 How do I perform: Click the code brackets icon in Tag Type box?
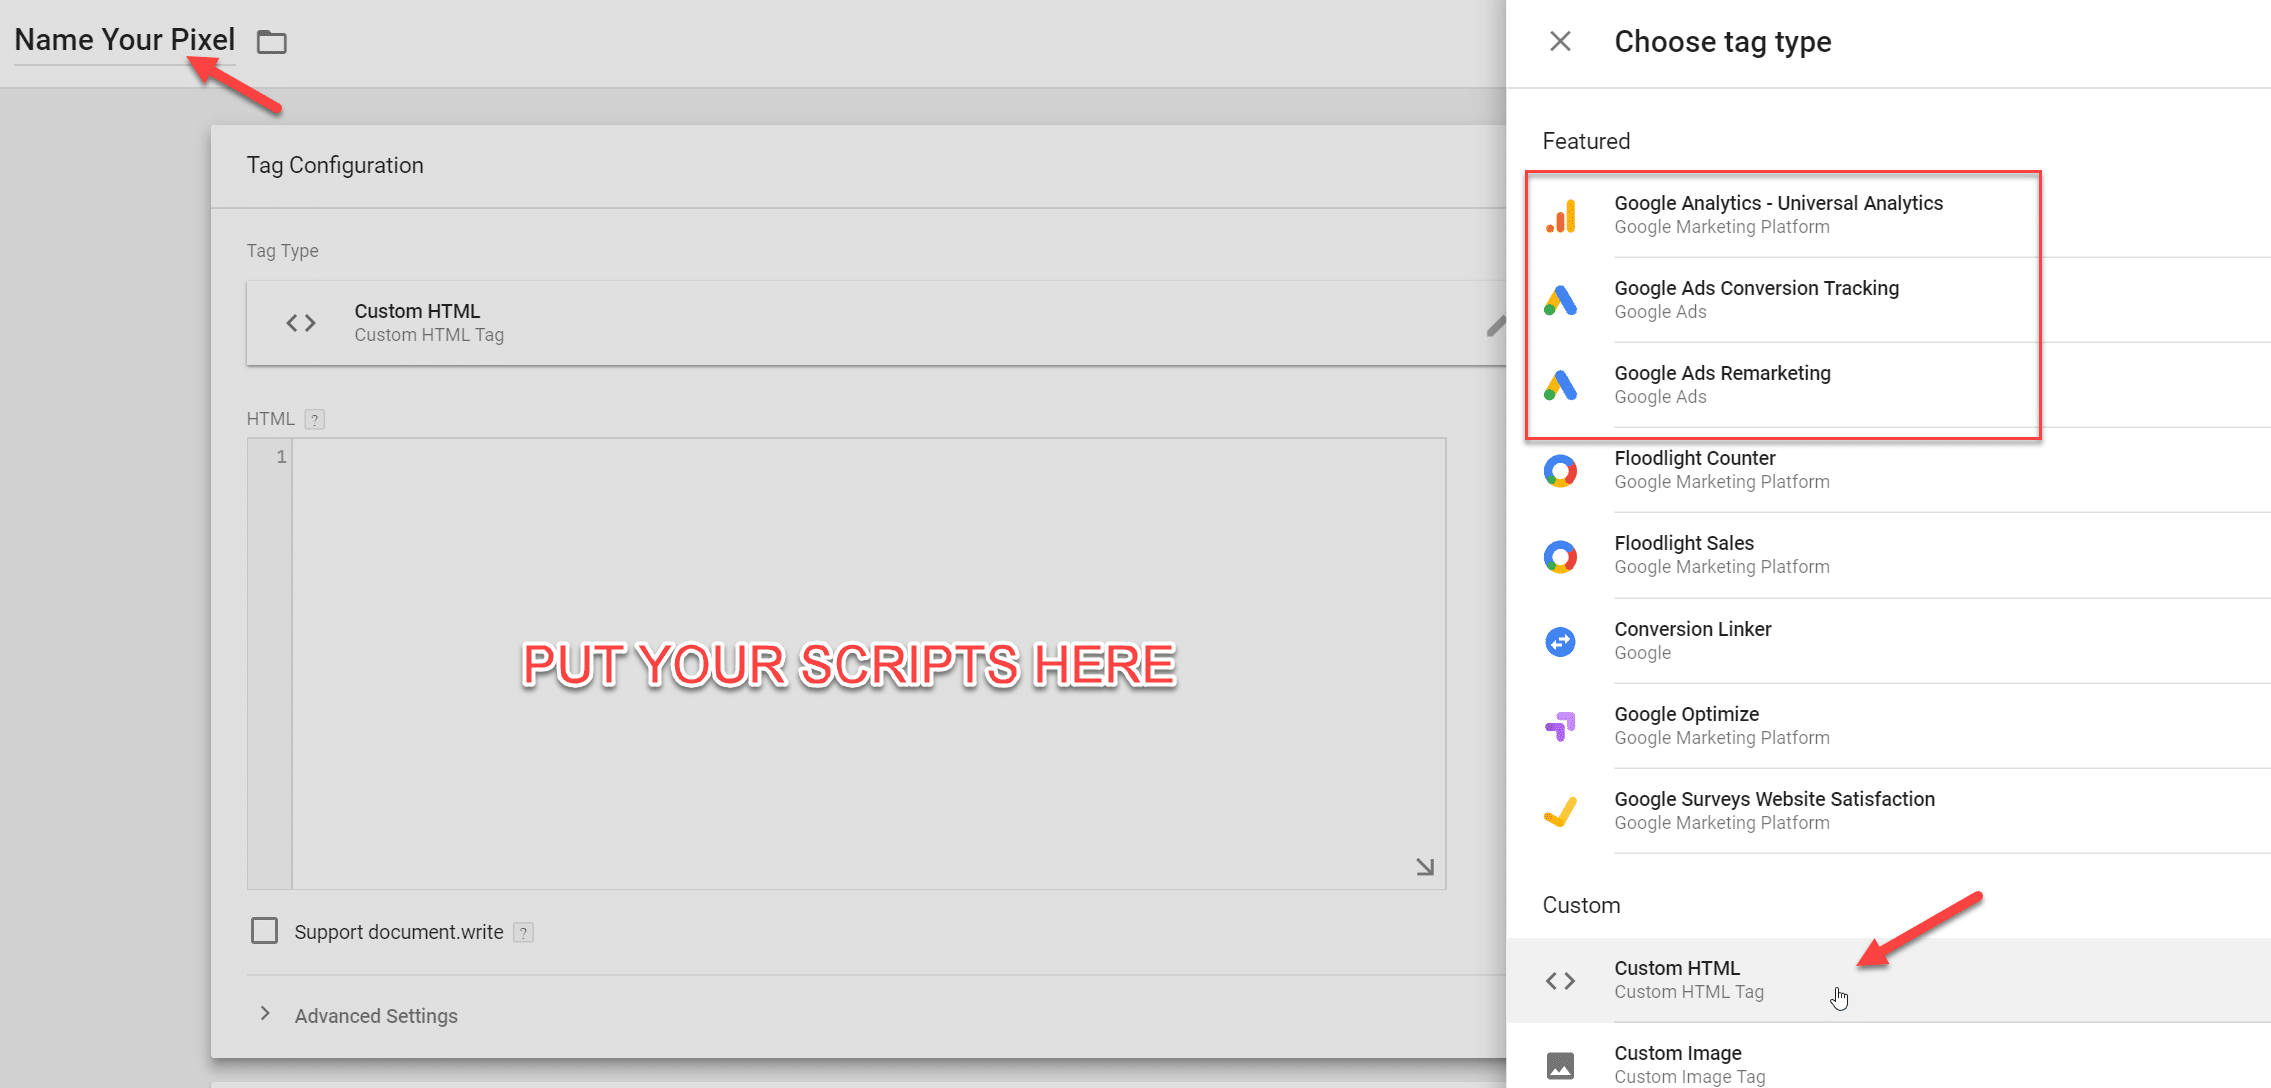pyautogui.click(x=301, y=323)
